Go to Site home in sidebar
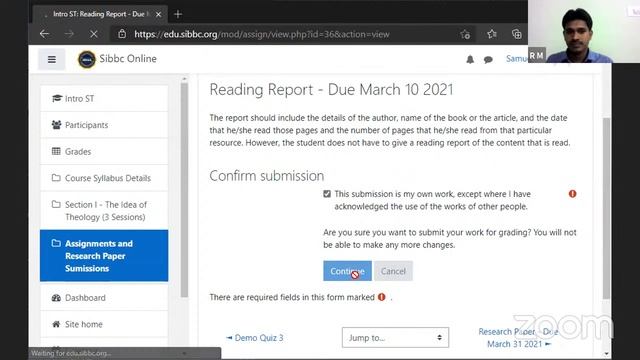 point(104,324)
